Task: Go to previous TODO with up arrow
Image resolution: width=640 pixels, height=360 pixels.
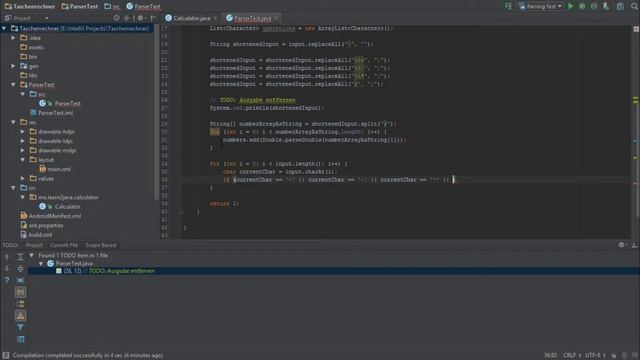Action: pos(7,257)
